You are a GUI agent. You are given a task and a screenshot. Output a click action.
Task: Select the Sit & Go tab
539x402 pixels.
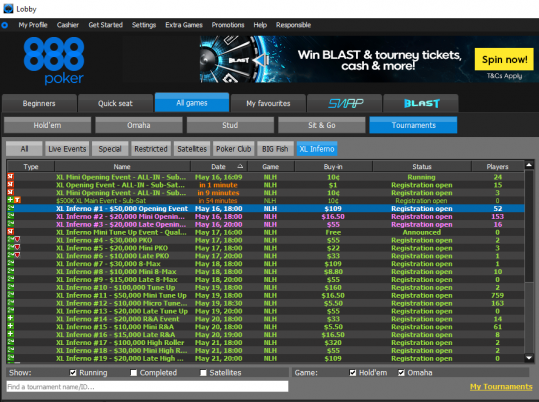(x=322, y=125)
